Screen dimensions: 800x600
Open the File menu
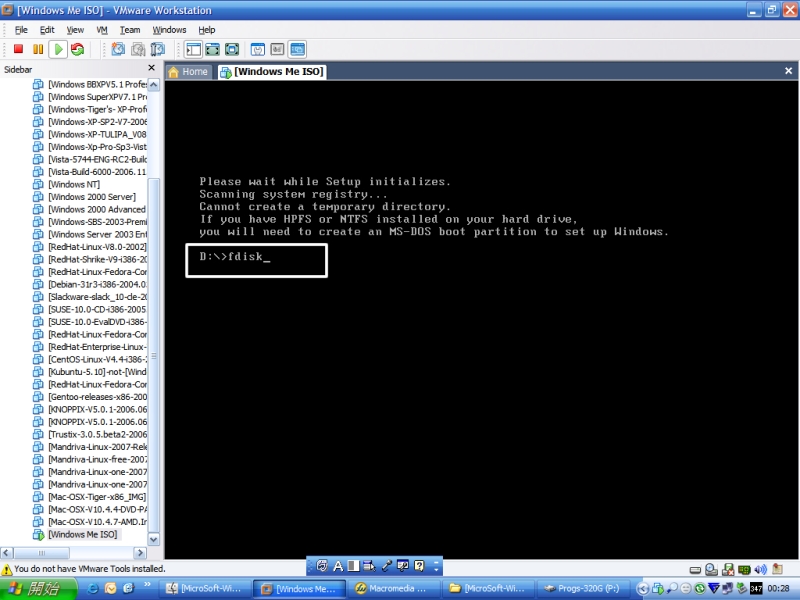(x=21, y=30)
